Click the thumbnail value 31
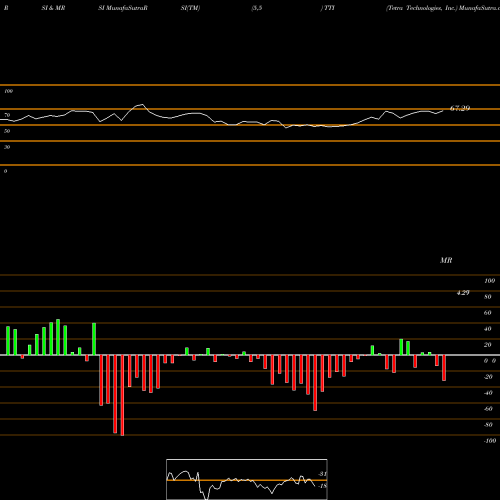The height and width of the screenshot is (500, 500). pos(323,474)
